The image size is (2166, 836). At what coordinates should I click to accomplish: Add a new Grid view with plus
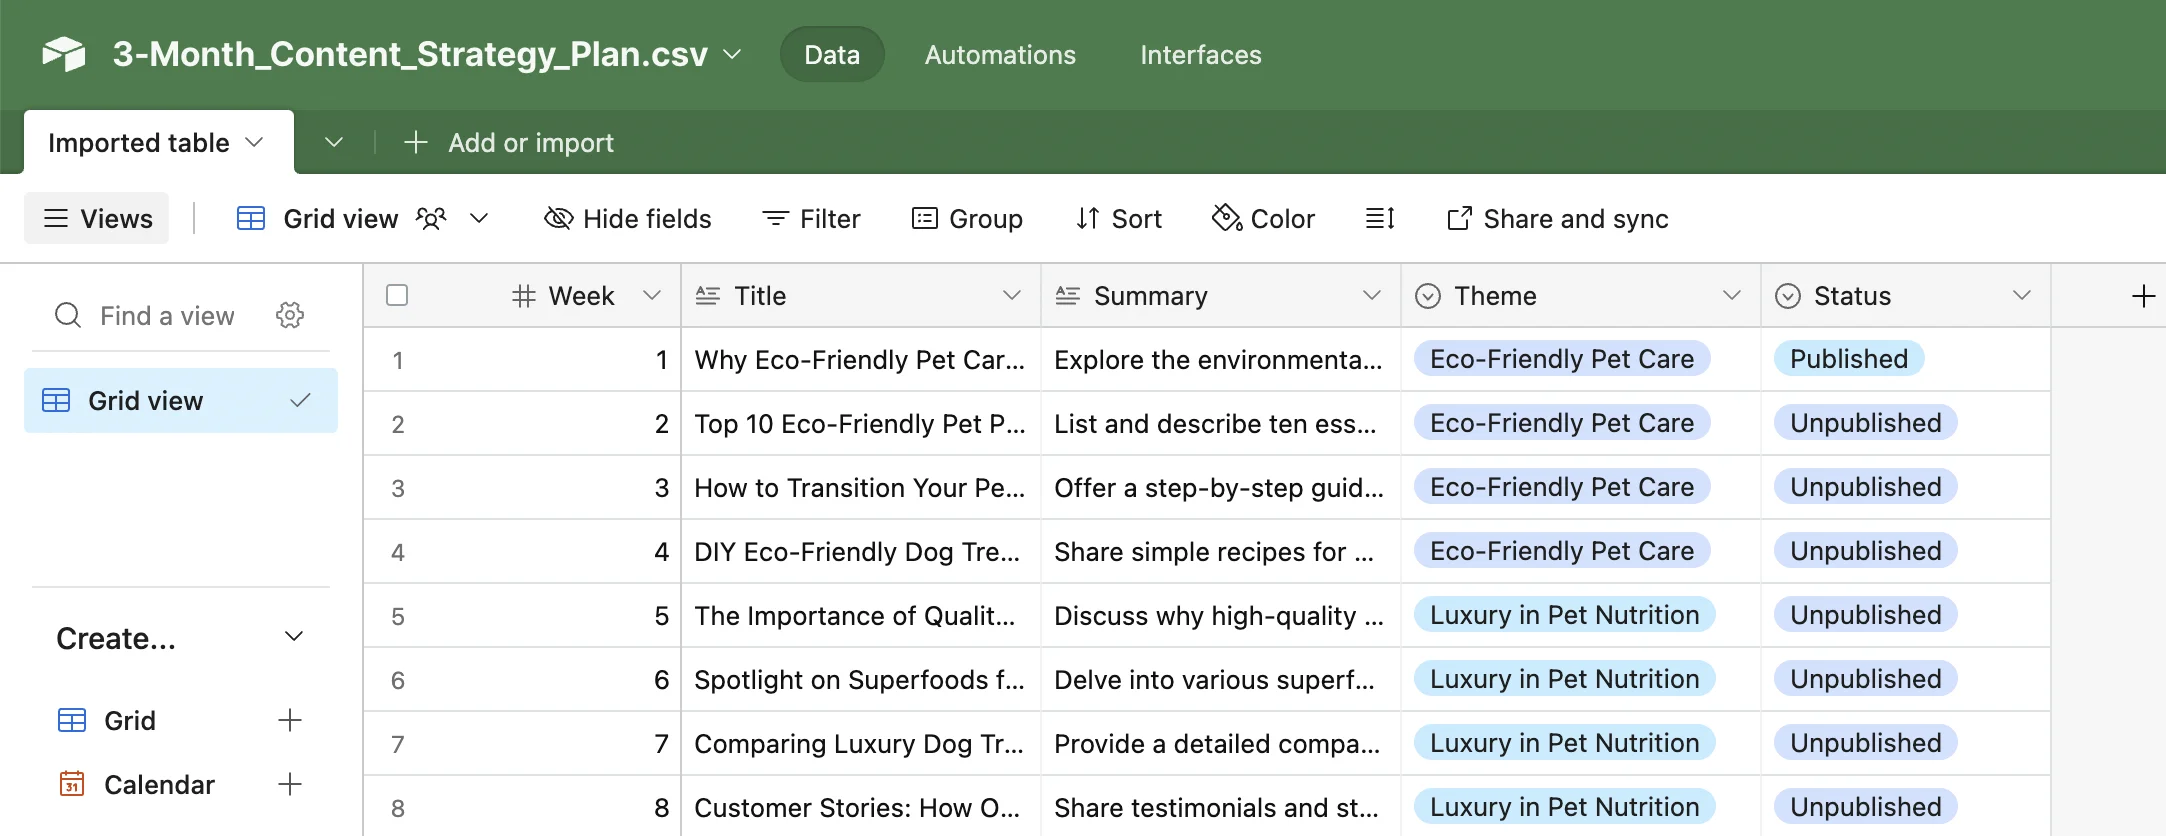click(x=290, y=720)
